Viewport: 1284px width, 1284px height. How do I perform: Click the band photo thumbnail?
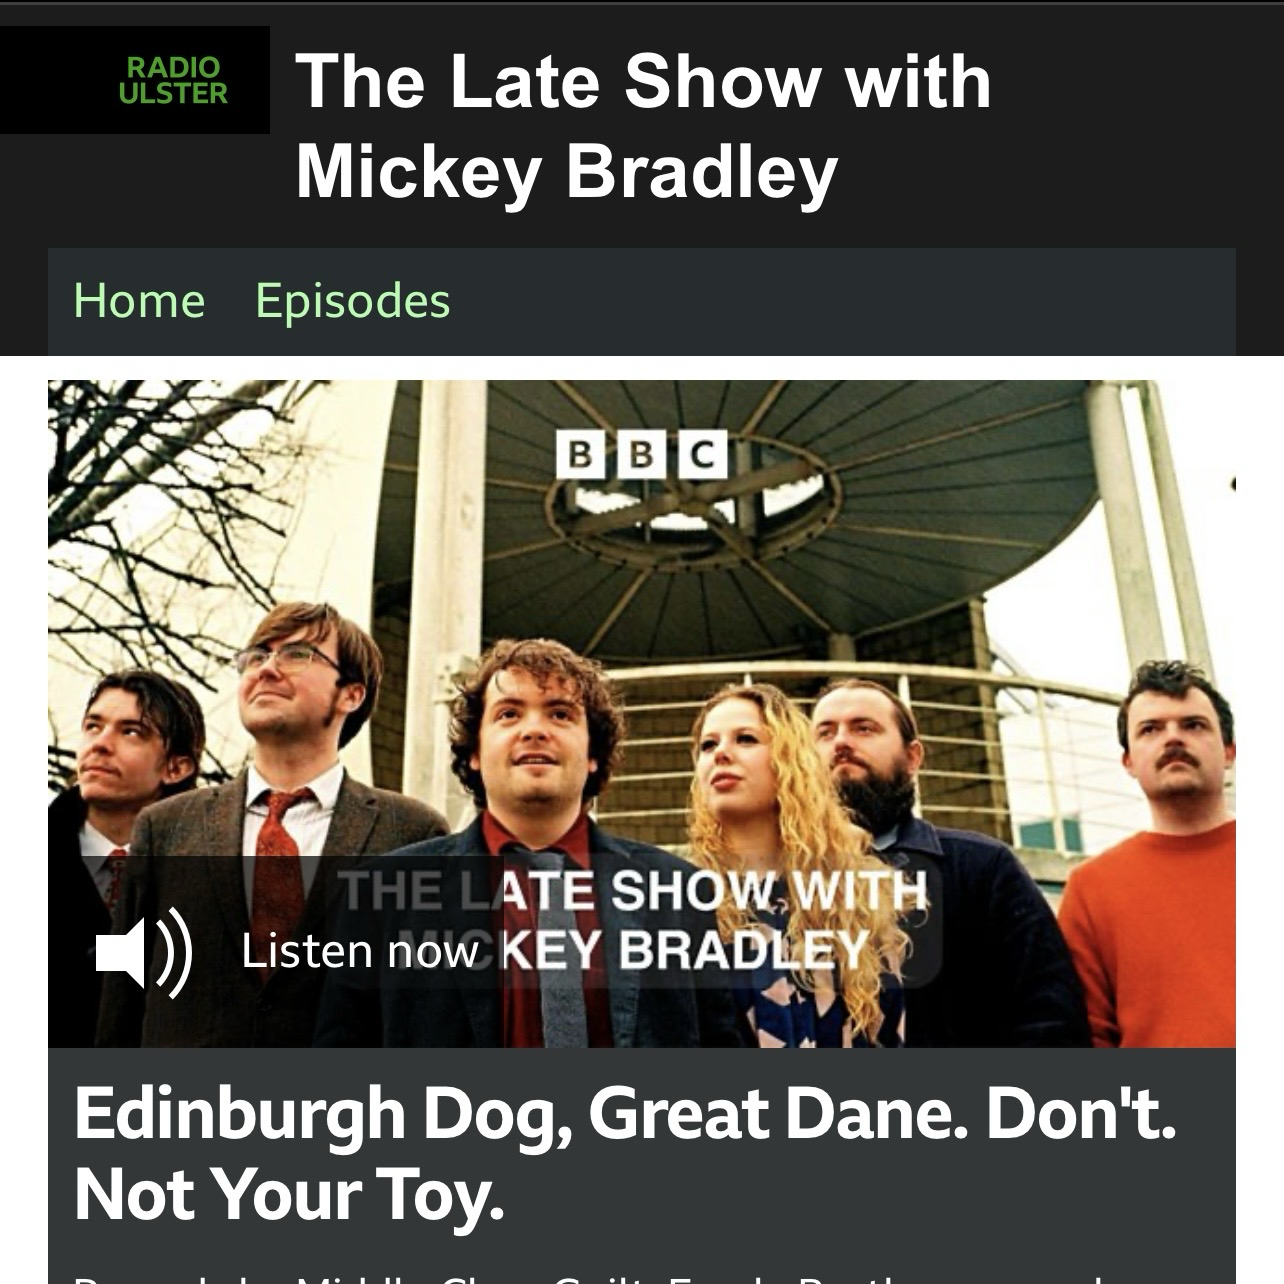tap(642, 714)
